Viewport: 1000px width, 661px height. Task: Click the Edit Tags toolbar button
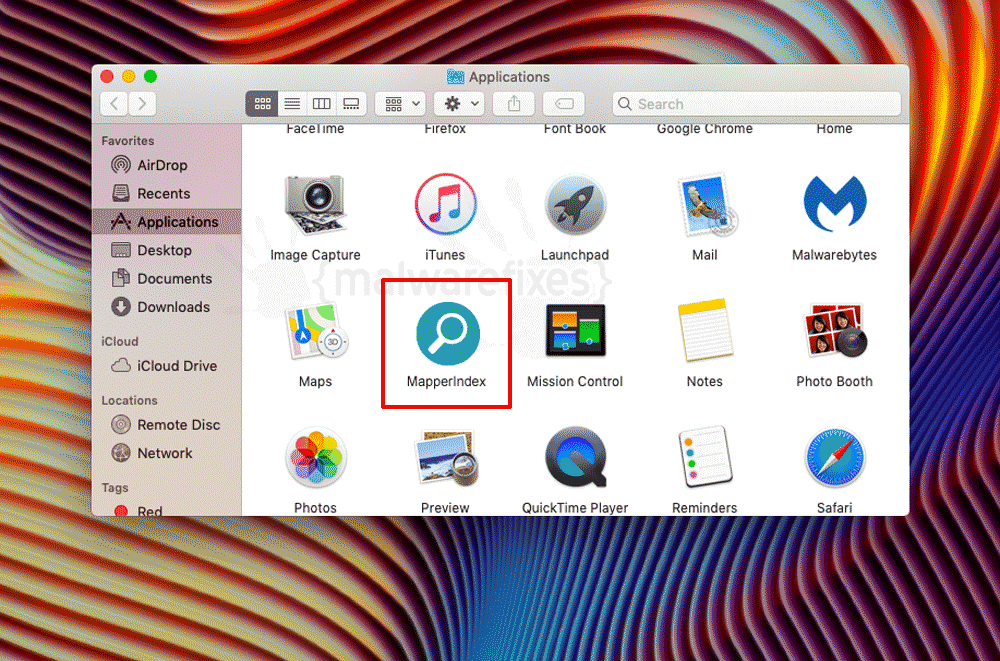pos(564,103)
